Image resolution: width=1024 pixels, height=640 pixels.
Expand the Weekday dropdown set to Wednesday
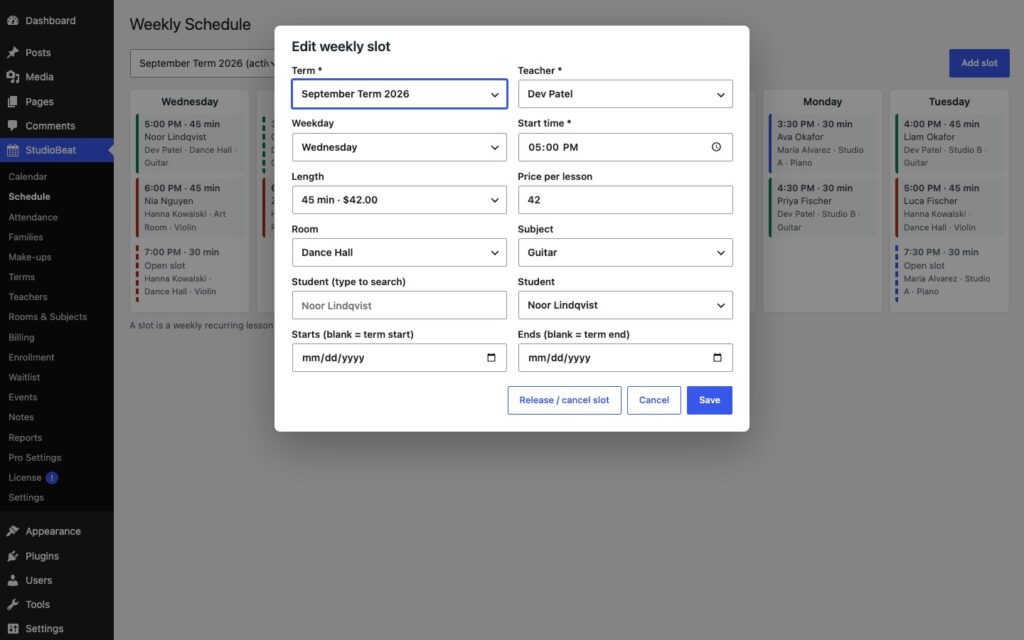point(399,147)
